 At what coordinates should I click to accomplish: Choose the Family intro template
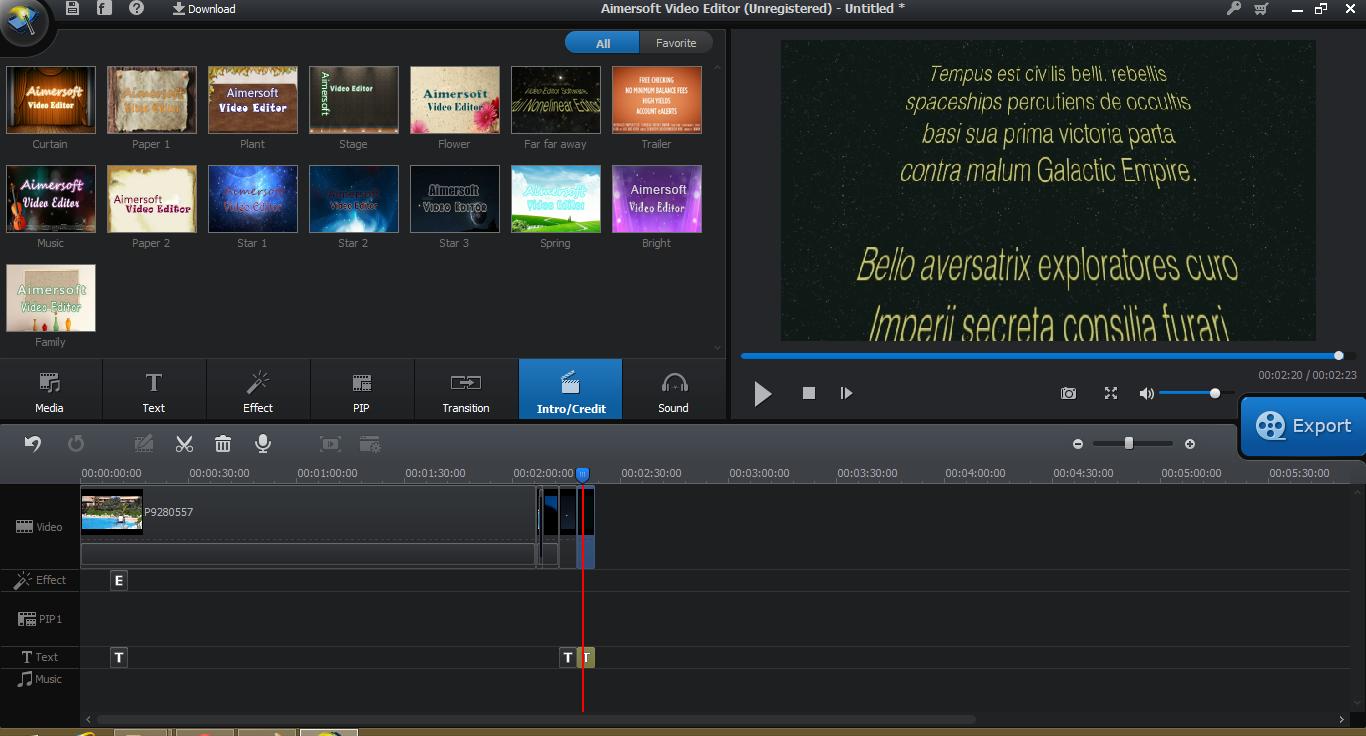[51, 298]
